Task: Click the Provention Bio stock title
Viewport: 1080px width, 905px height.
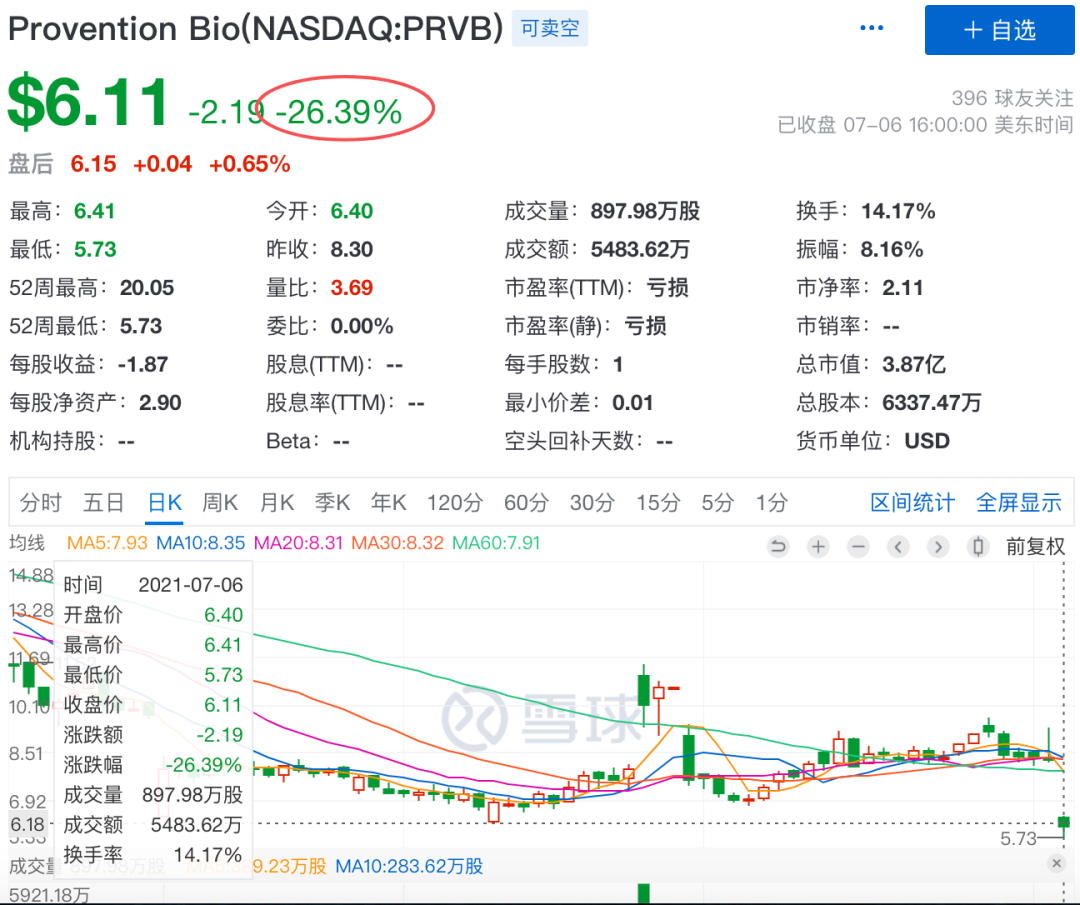Action: point(256,28)
